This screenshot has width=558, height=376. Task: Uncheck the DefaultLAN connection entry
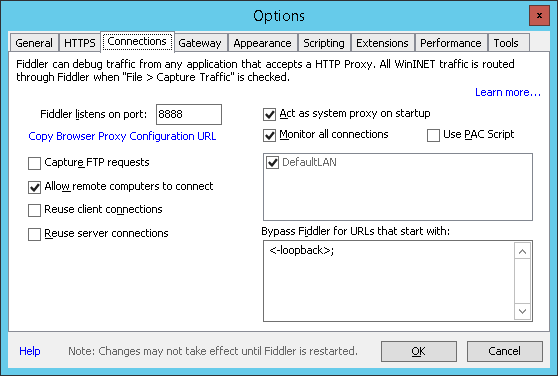click(273, 163)
